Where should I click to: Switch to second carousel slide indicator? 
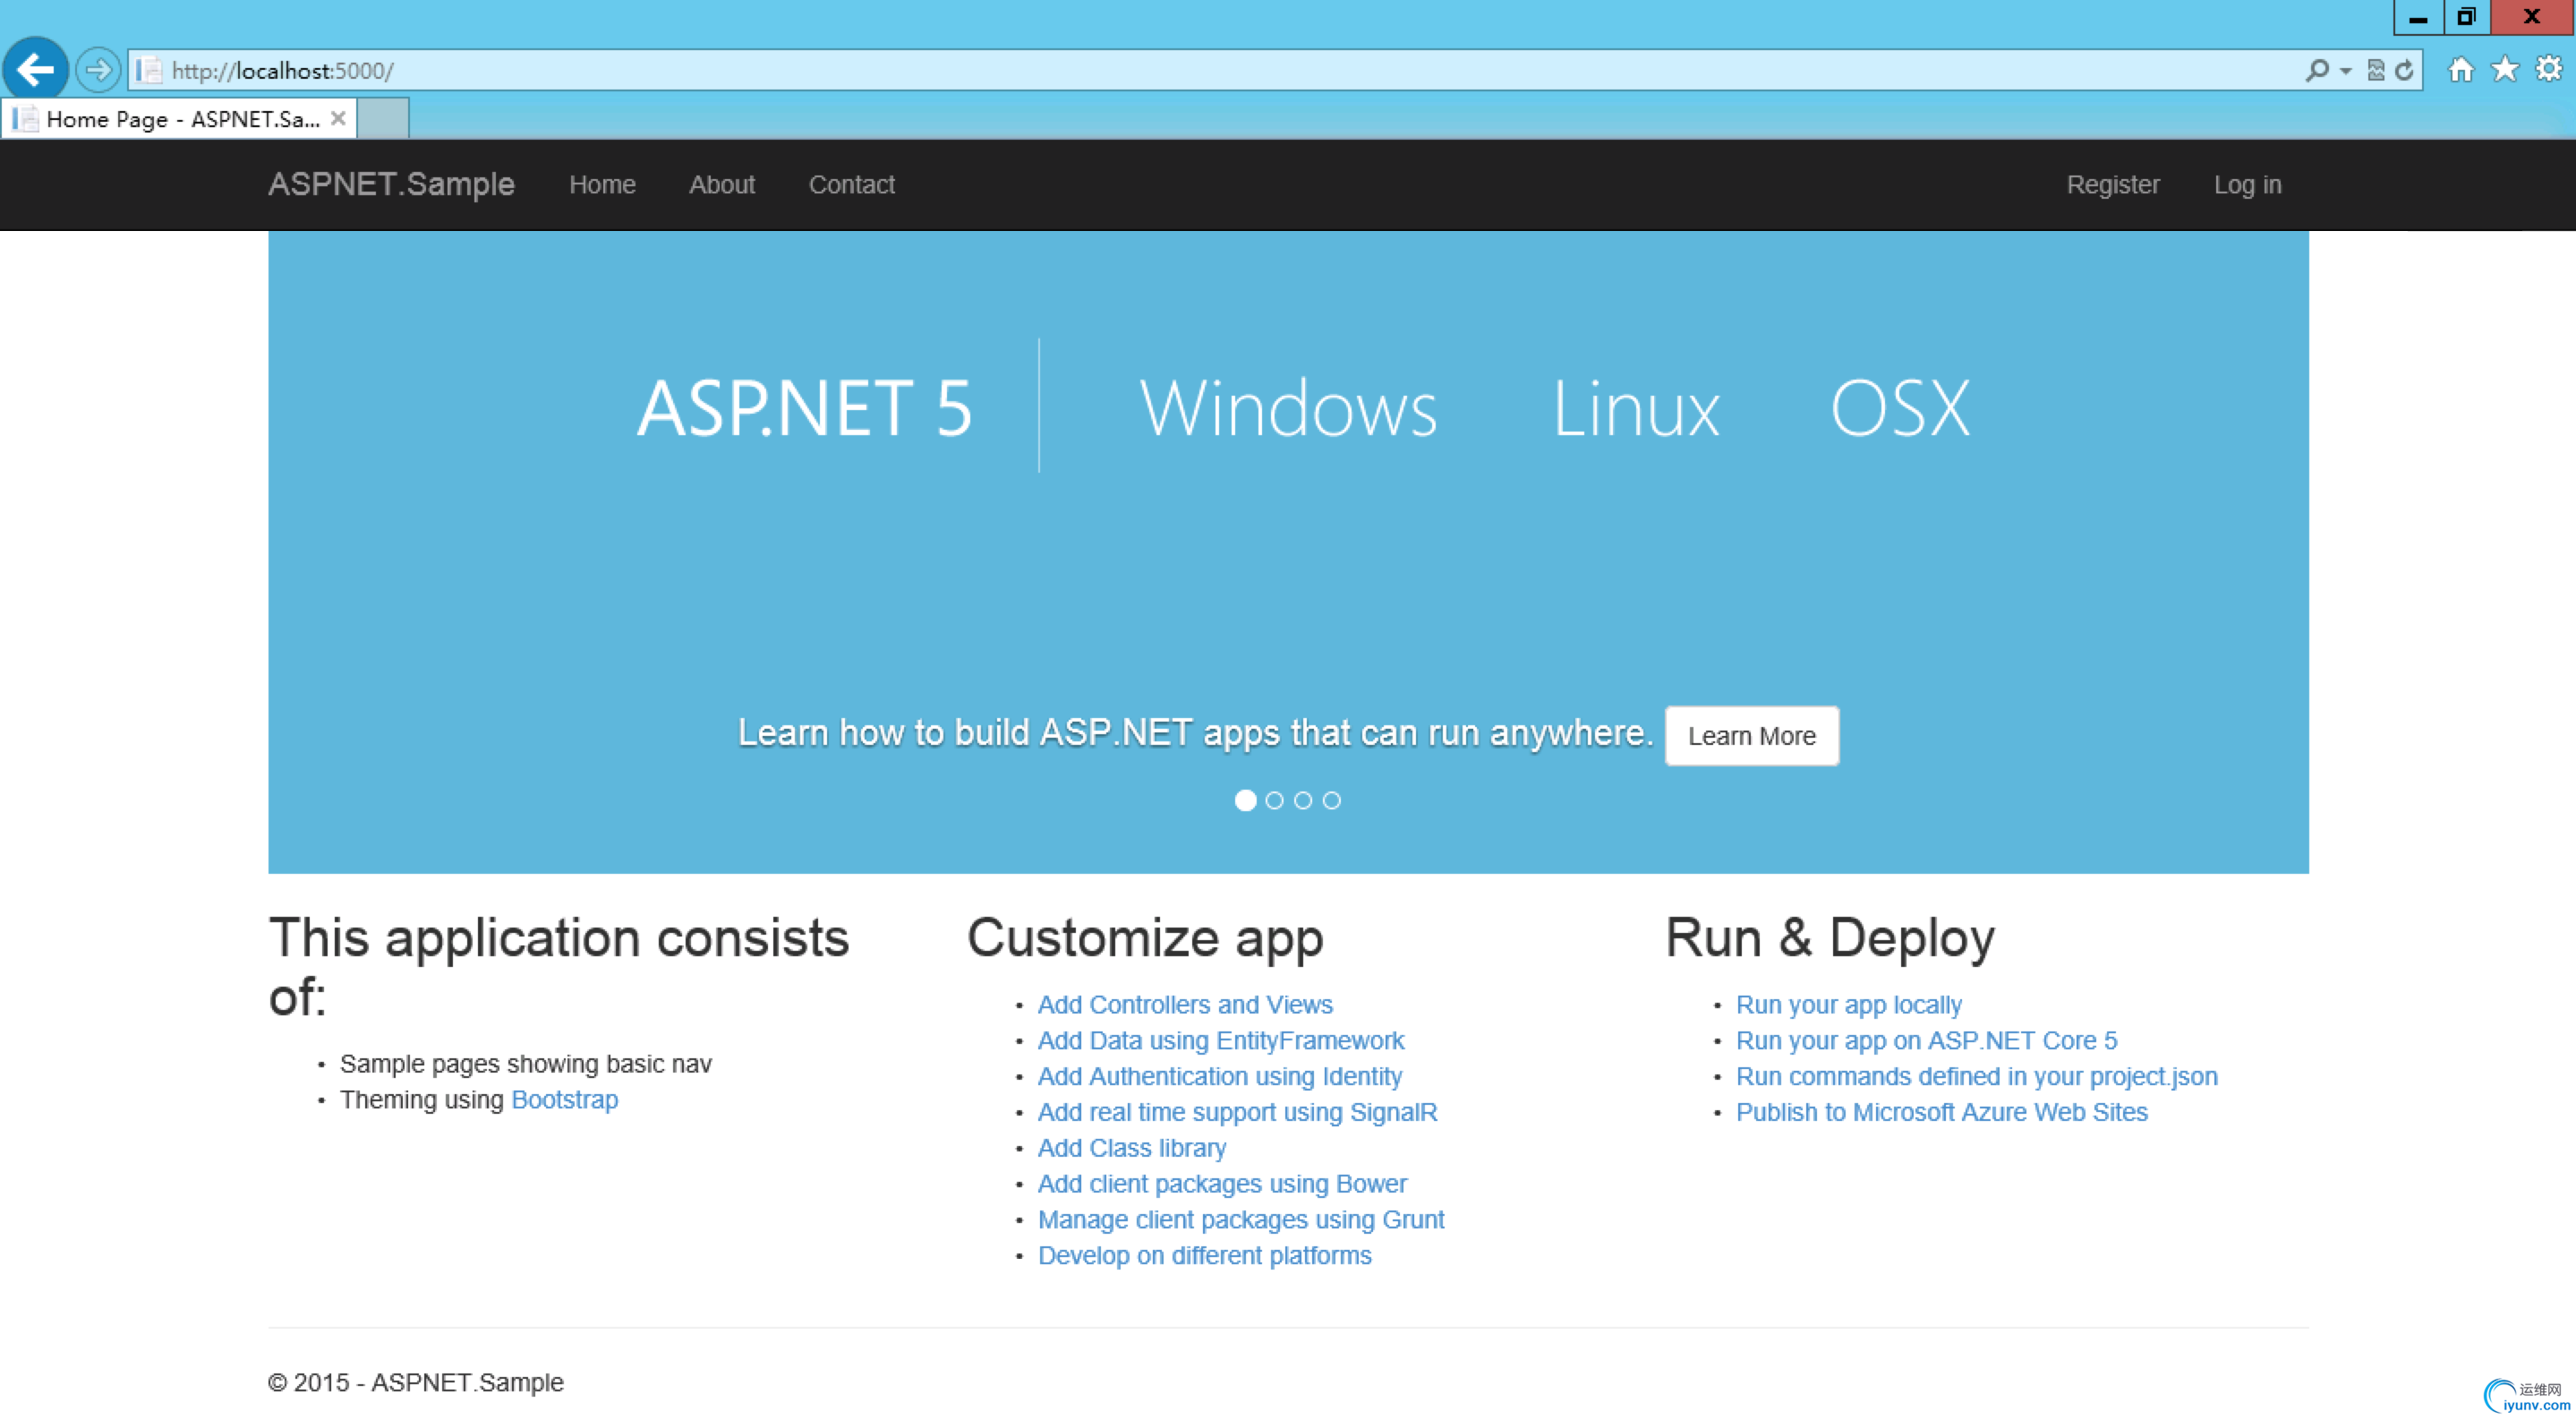pyautogui.click(x=1274, y=800)
